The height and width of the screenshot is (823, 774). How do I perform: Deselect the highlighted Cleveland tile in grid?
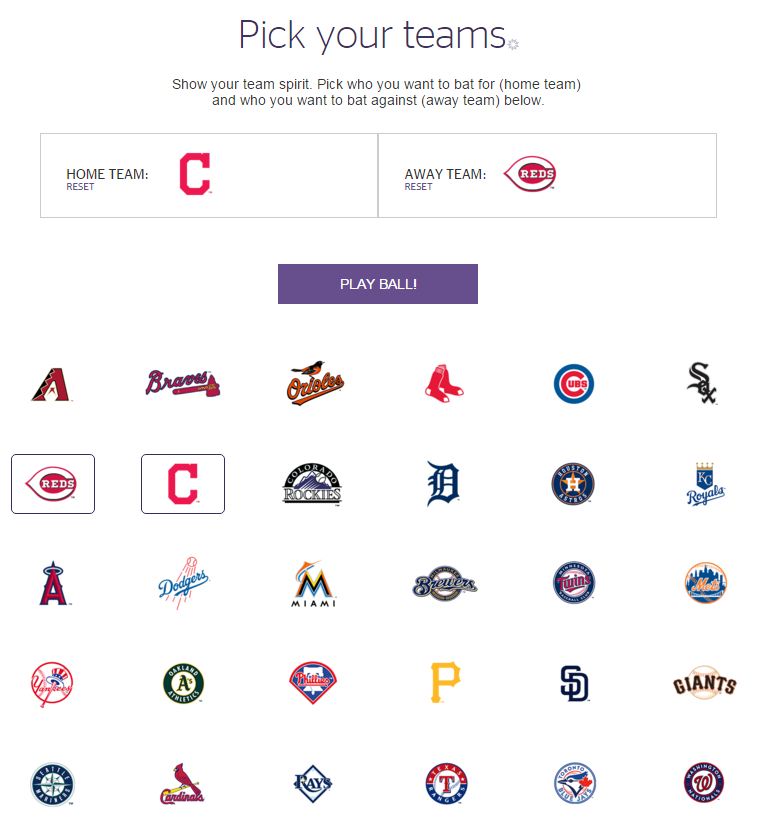pos(183,484)
